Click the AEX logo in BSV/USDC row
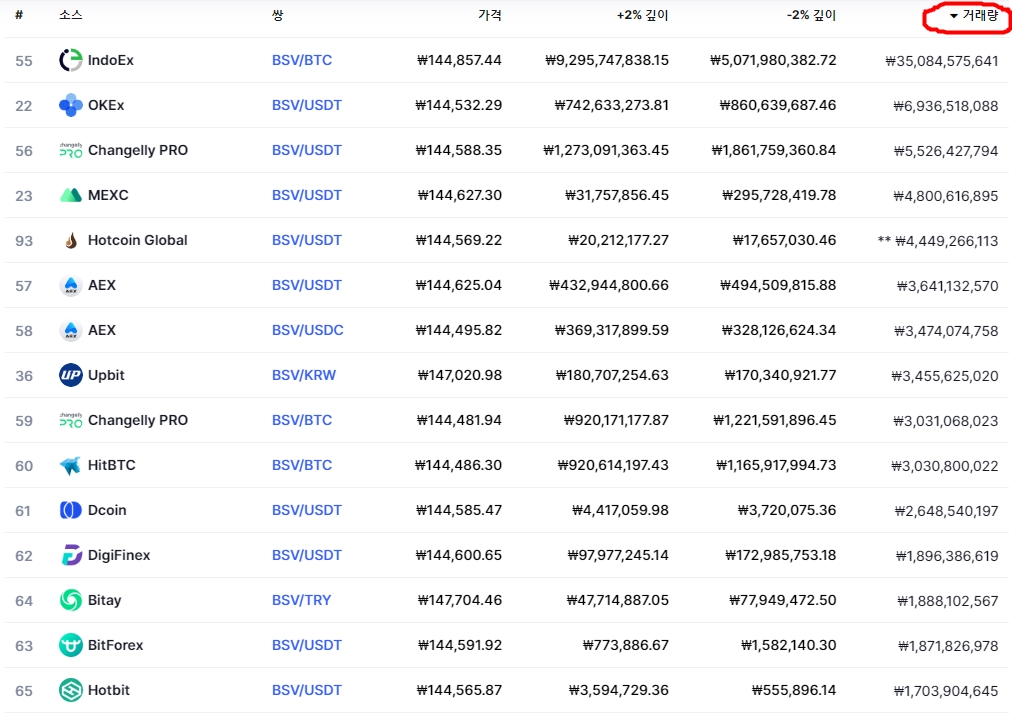 pyautogui.click(x=70, y=330)
